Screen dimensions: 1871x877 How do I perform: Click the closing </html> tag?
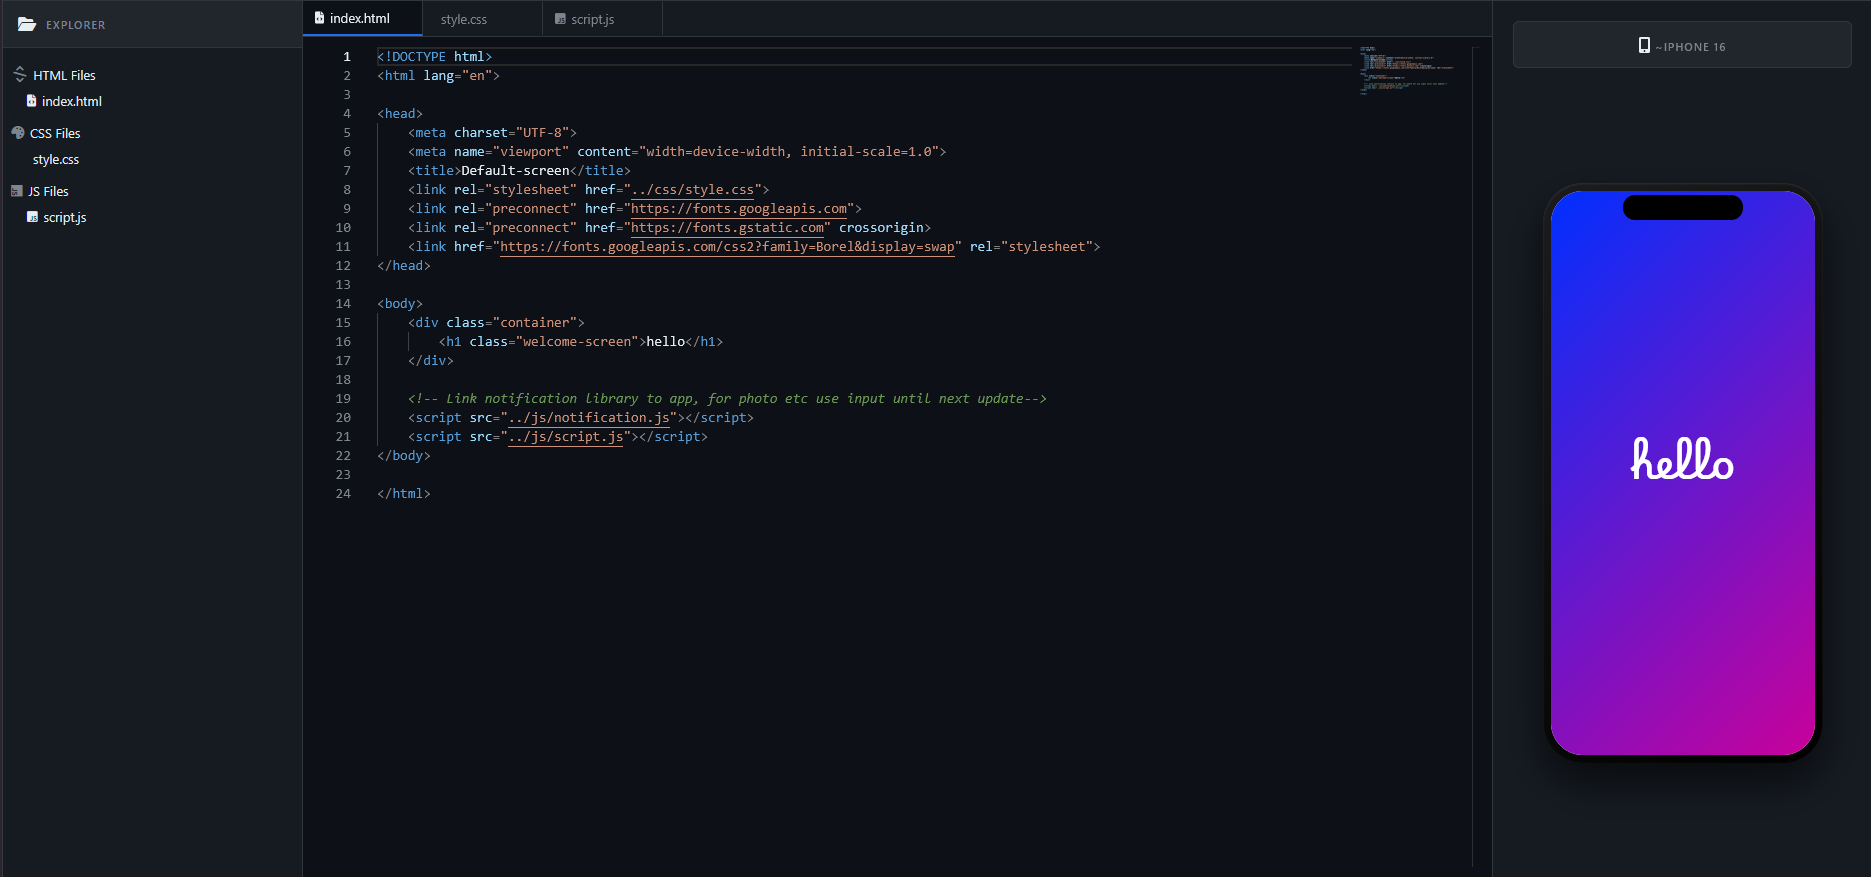pos(404,493)
